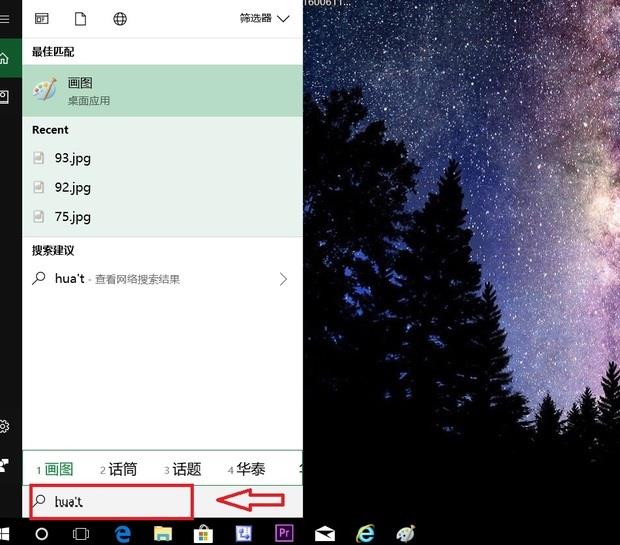Expand the hamburger menu in sidebar
Screen dimensions: 620x545
point(5,19)
